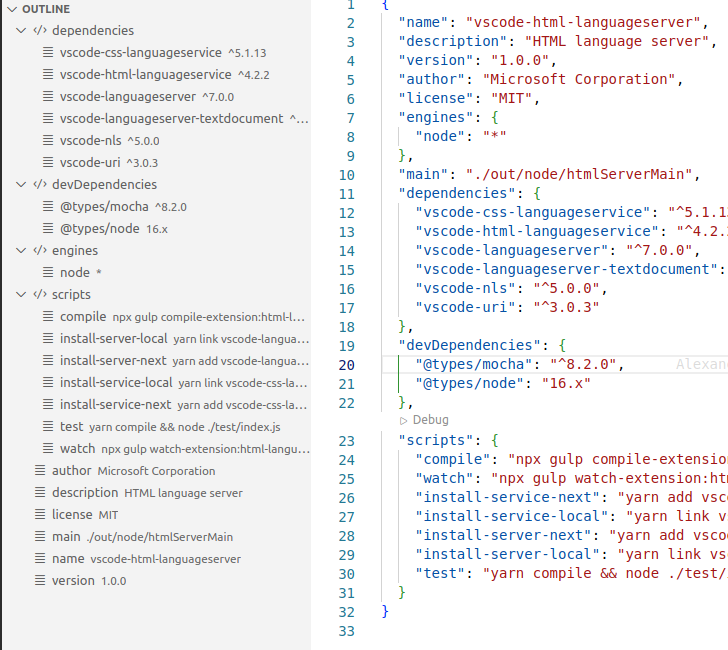Click the module icon beside dependencies
Screen dimensions: 728x650
tap(40, 31)
